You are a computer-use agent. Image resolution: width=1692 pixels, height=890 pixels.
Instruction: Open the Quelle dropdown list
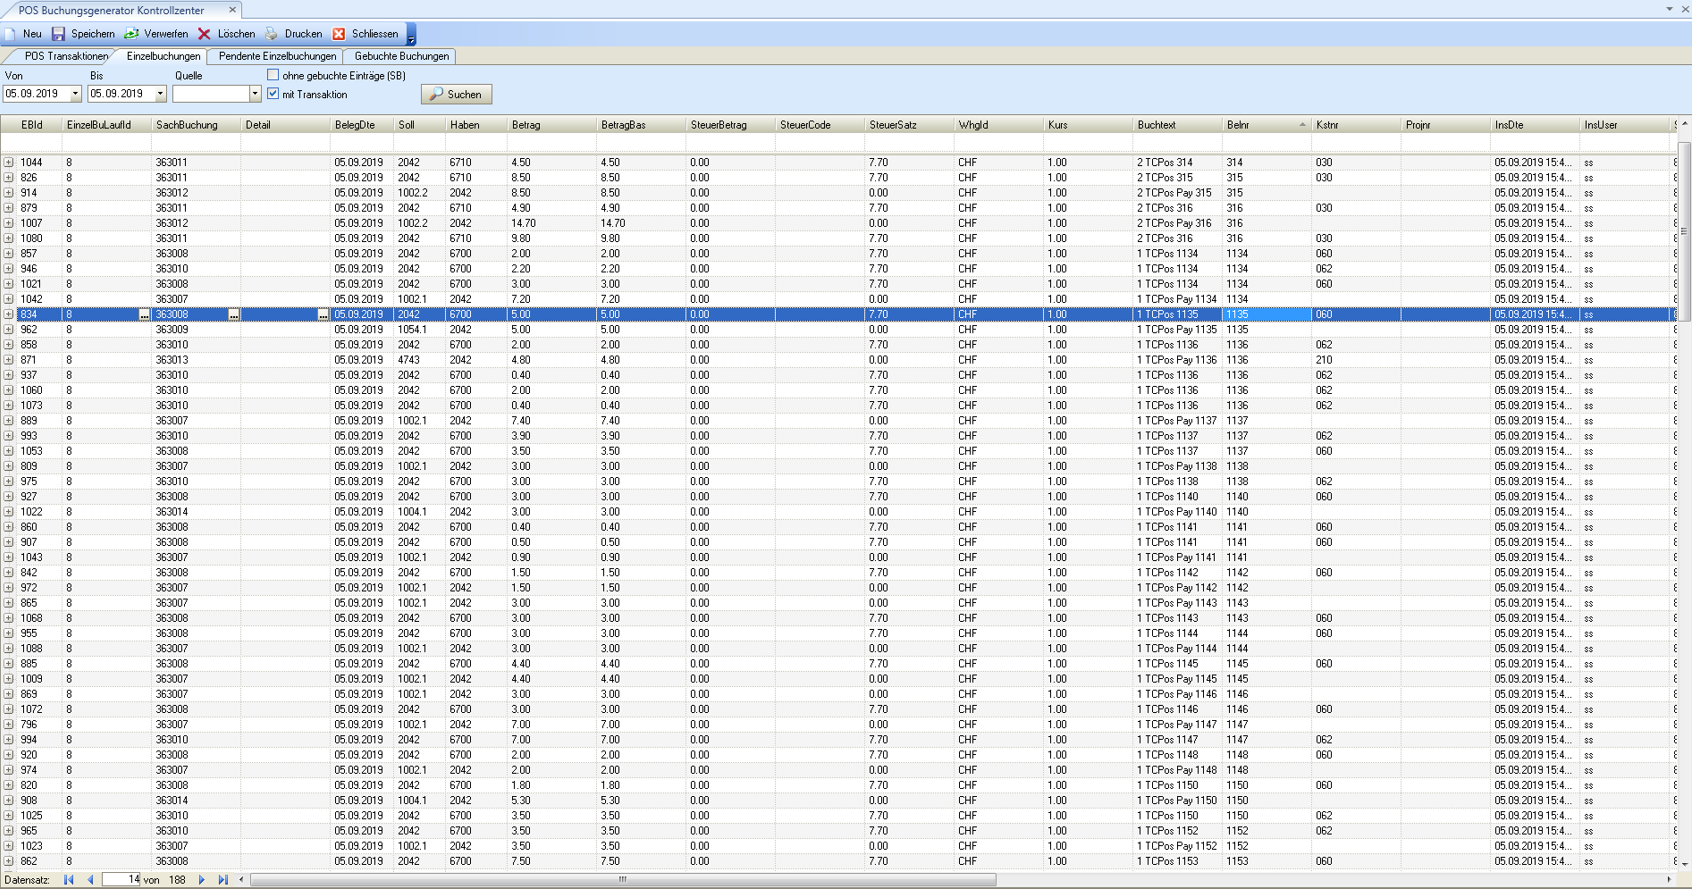pos(254,94)
